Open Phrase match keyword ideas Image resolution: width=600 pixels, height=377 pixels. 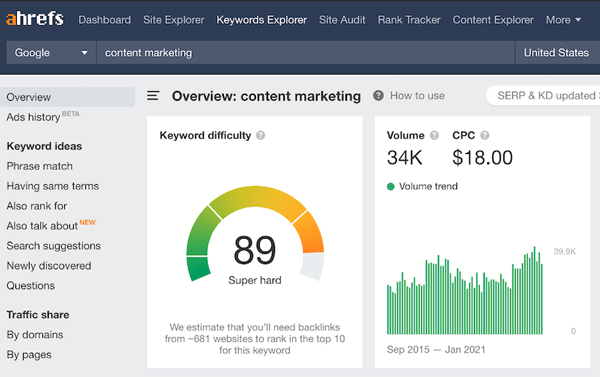click(39, 166)
